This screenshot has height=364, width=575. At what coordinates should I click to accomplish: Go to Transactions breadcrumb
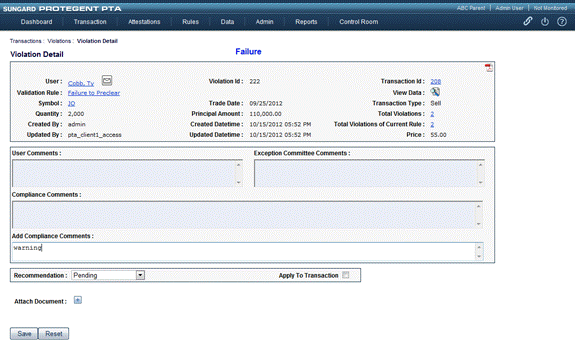(x=26, y=41)
